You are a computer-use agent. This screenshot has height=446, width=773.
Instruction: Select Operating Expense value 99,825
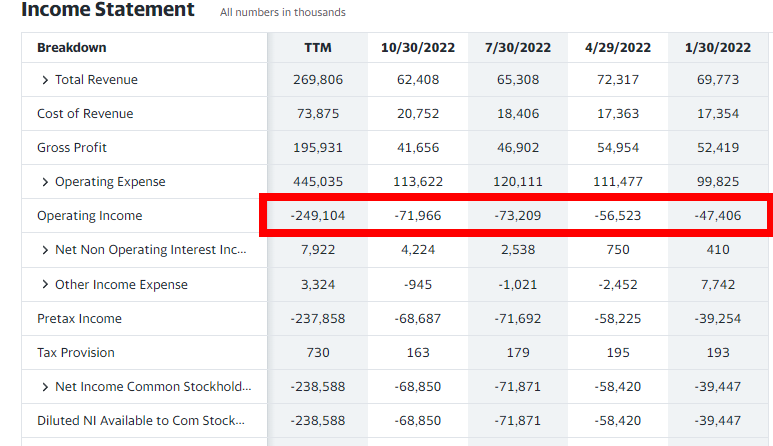(x=718, y=182)
